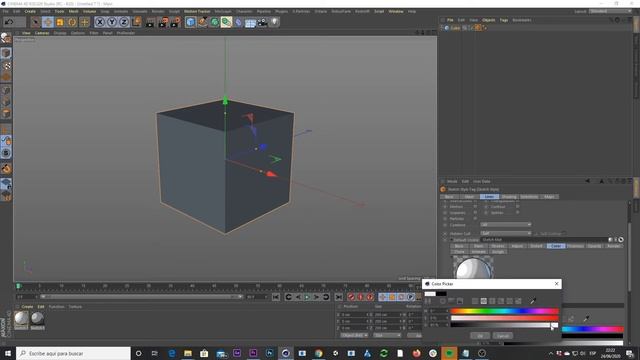Open the Size mode dropdown in coordinates
640x360 pixels.
pyautogui.click(x=387, y=335)
